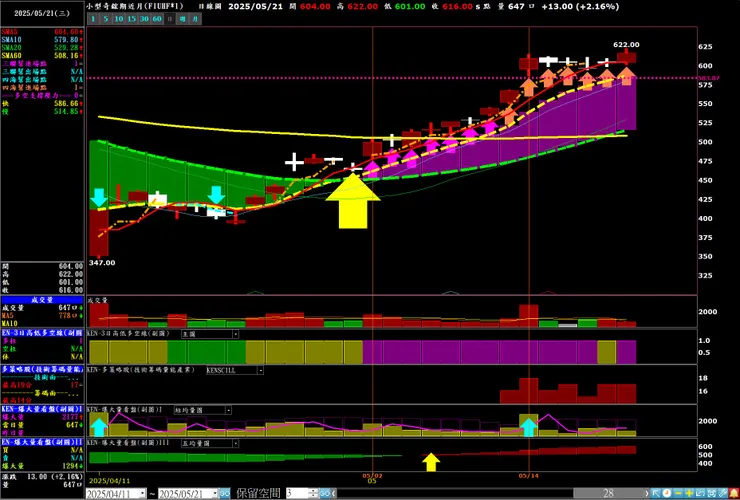
Task: Click the SMA20 value row
Action: pos(42,48)
